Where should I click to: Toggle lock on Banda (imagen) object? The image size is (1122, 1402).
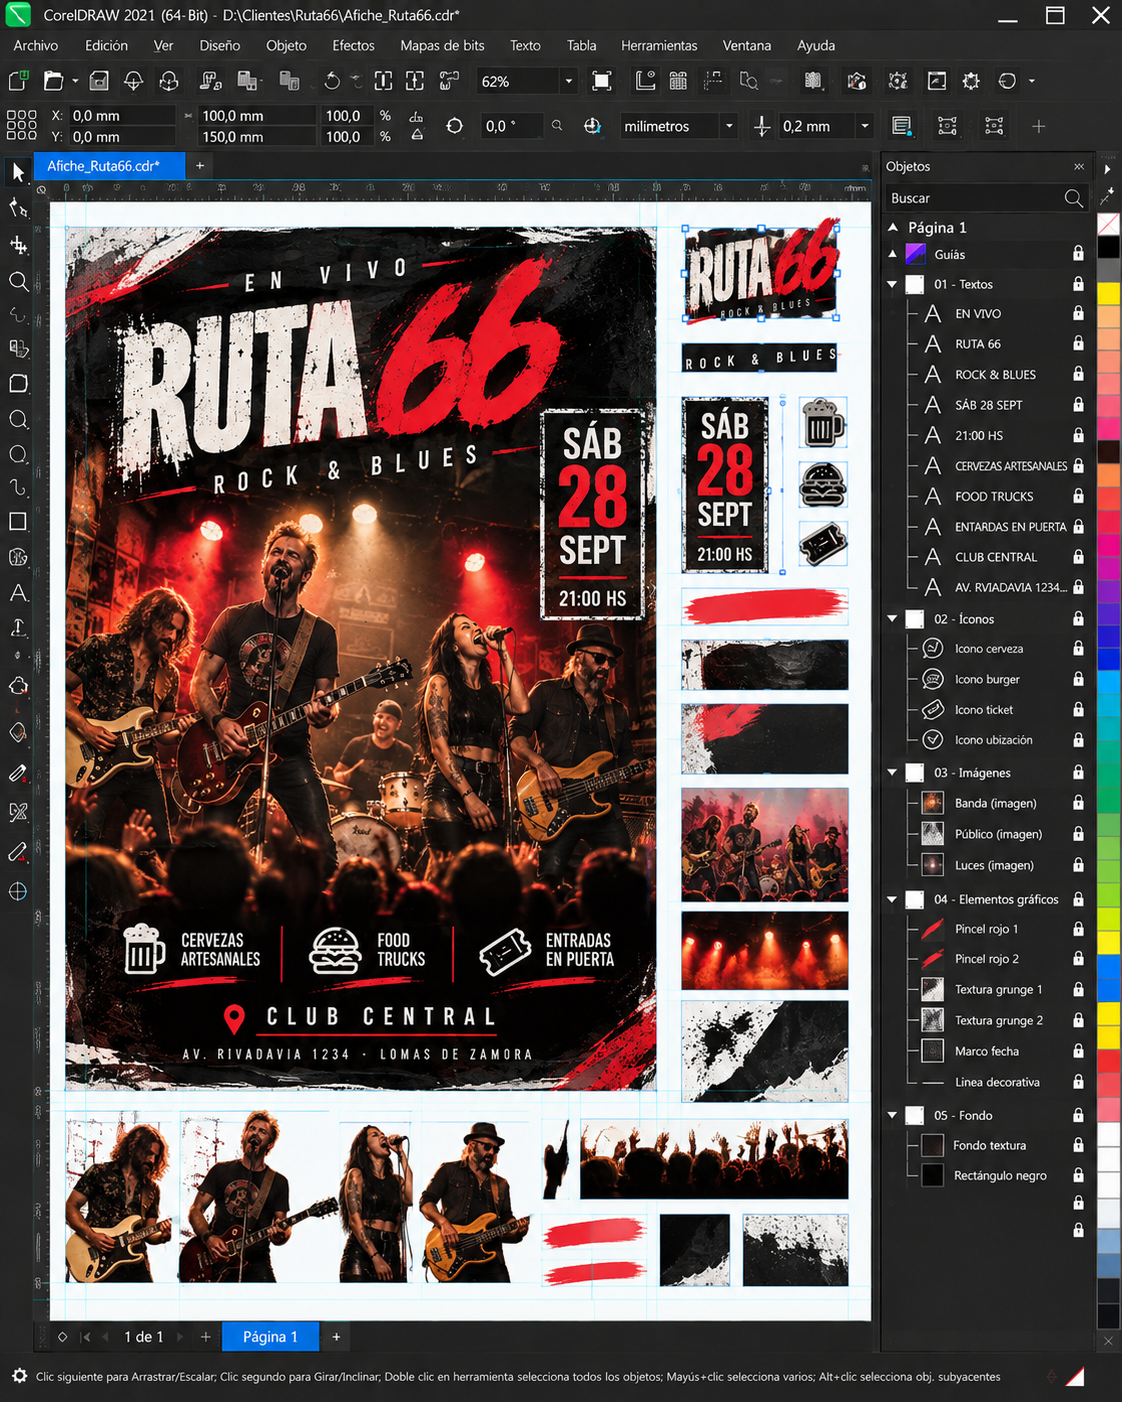1078,803
